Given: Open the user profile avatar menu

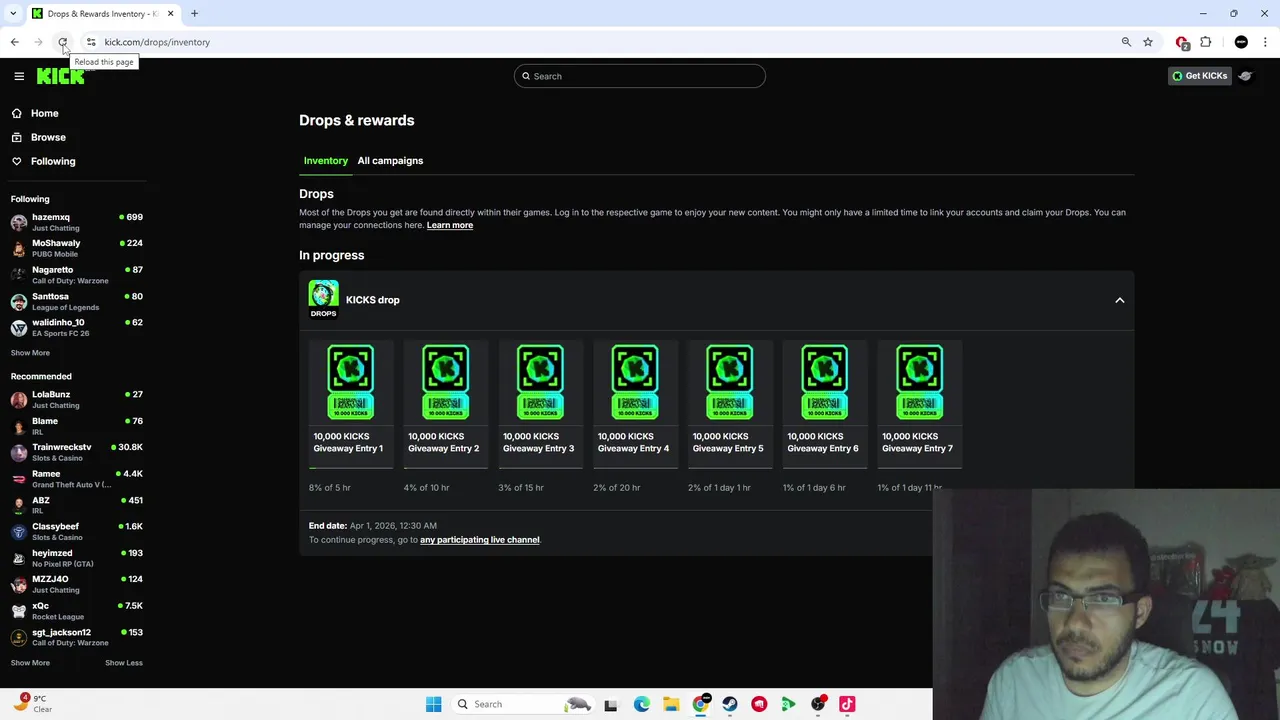Looking at the screenshot, I should pos(1245,76).
